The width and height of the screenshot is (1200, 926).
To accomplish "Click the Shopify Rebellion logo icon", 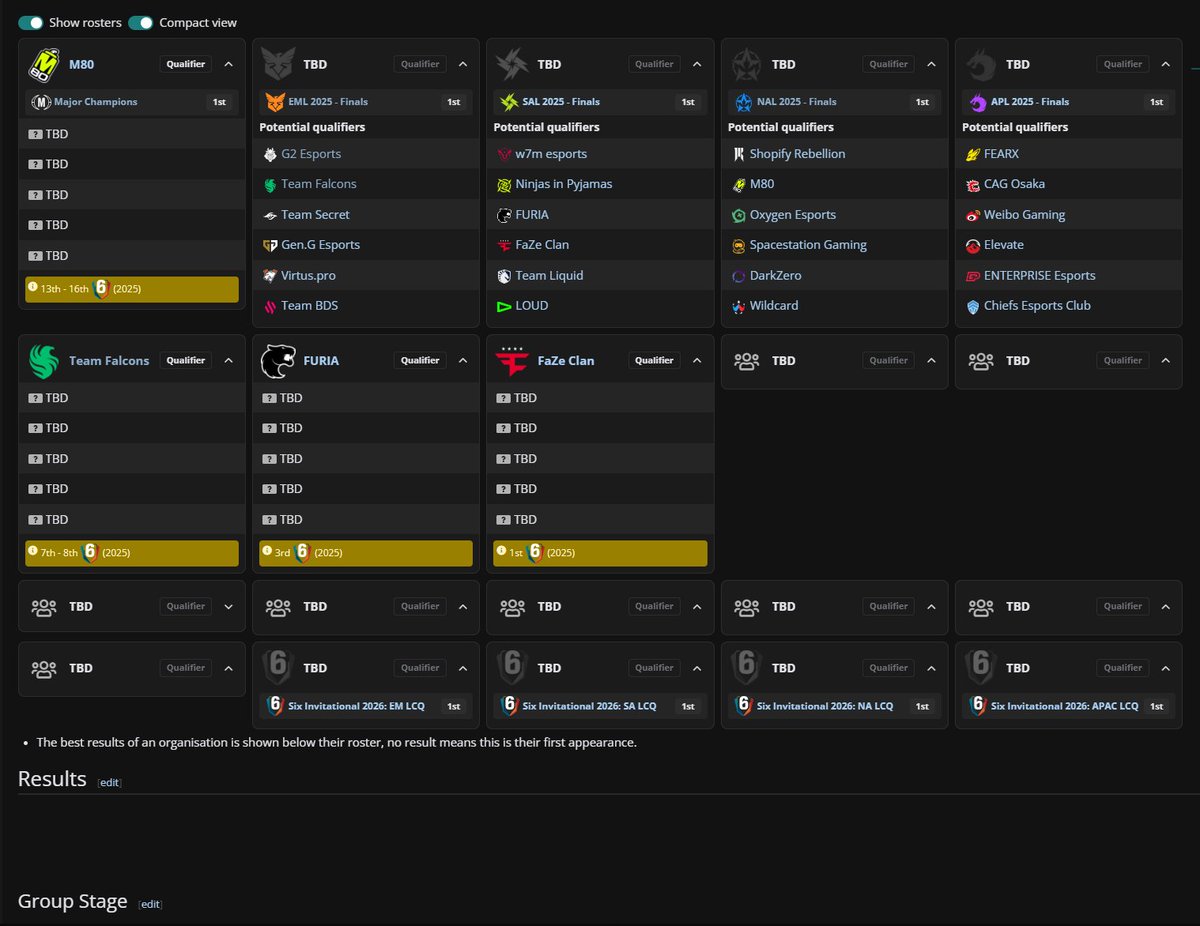I will click(x=739, y=154).
